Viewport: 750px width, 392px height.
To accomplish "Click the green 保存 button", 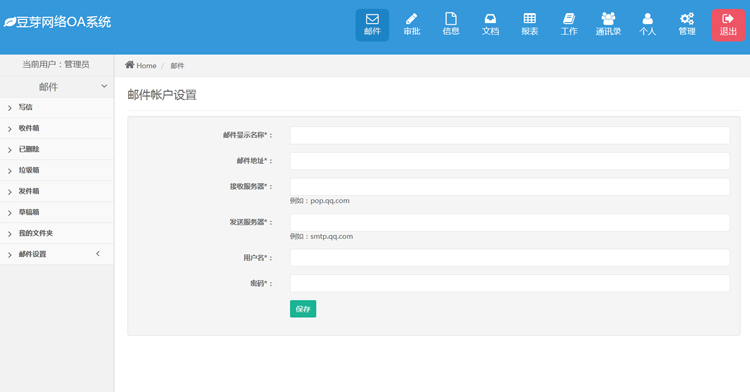I will coord(303,309).
